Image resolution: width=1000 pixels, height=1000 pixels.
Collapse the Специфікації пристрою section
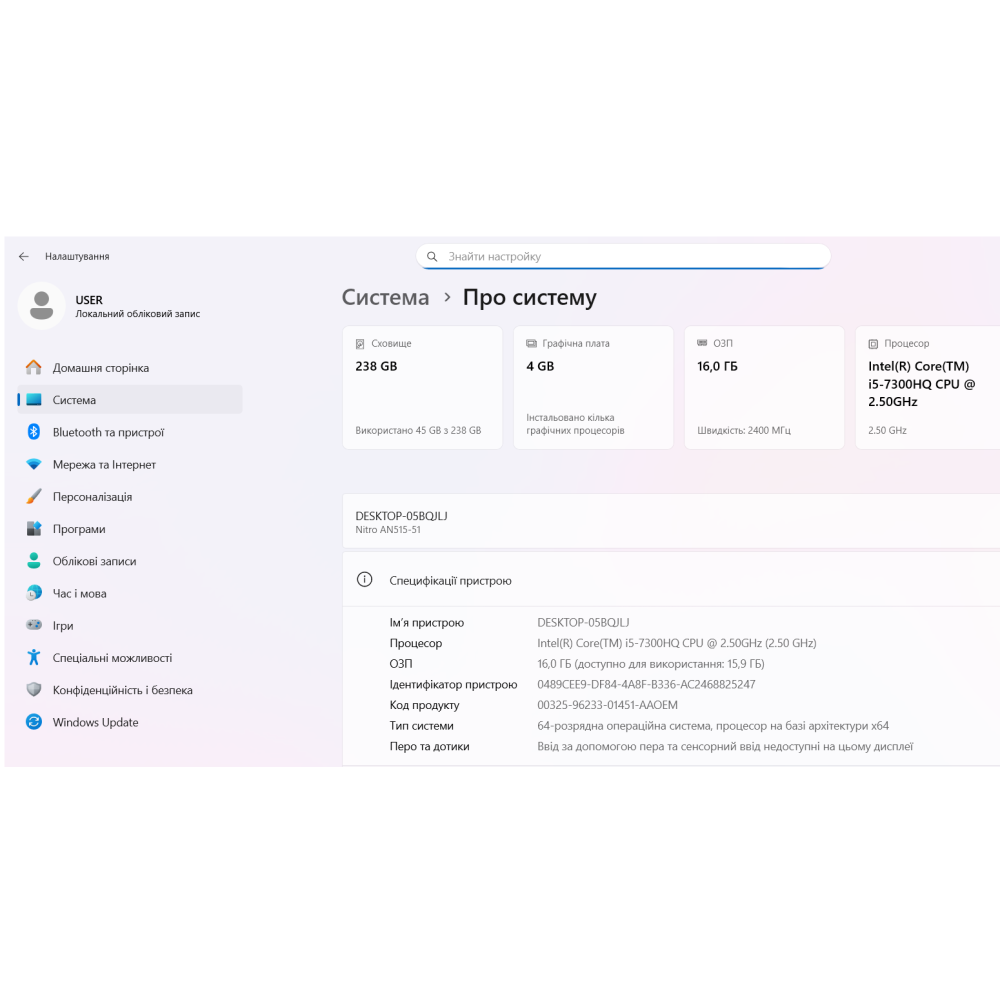pos(670,580)
